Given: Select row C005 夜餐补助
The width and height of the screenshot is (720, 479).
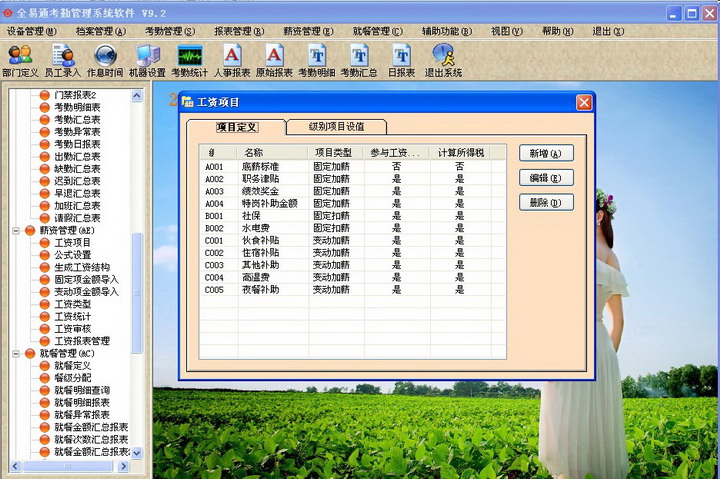Looking at the screenshot, I should 353,290.
